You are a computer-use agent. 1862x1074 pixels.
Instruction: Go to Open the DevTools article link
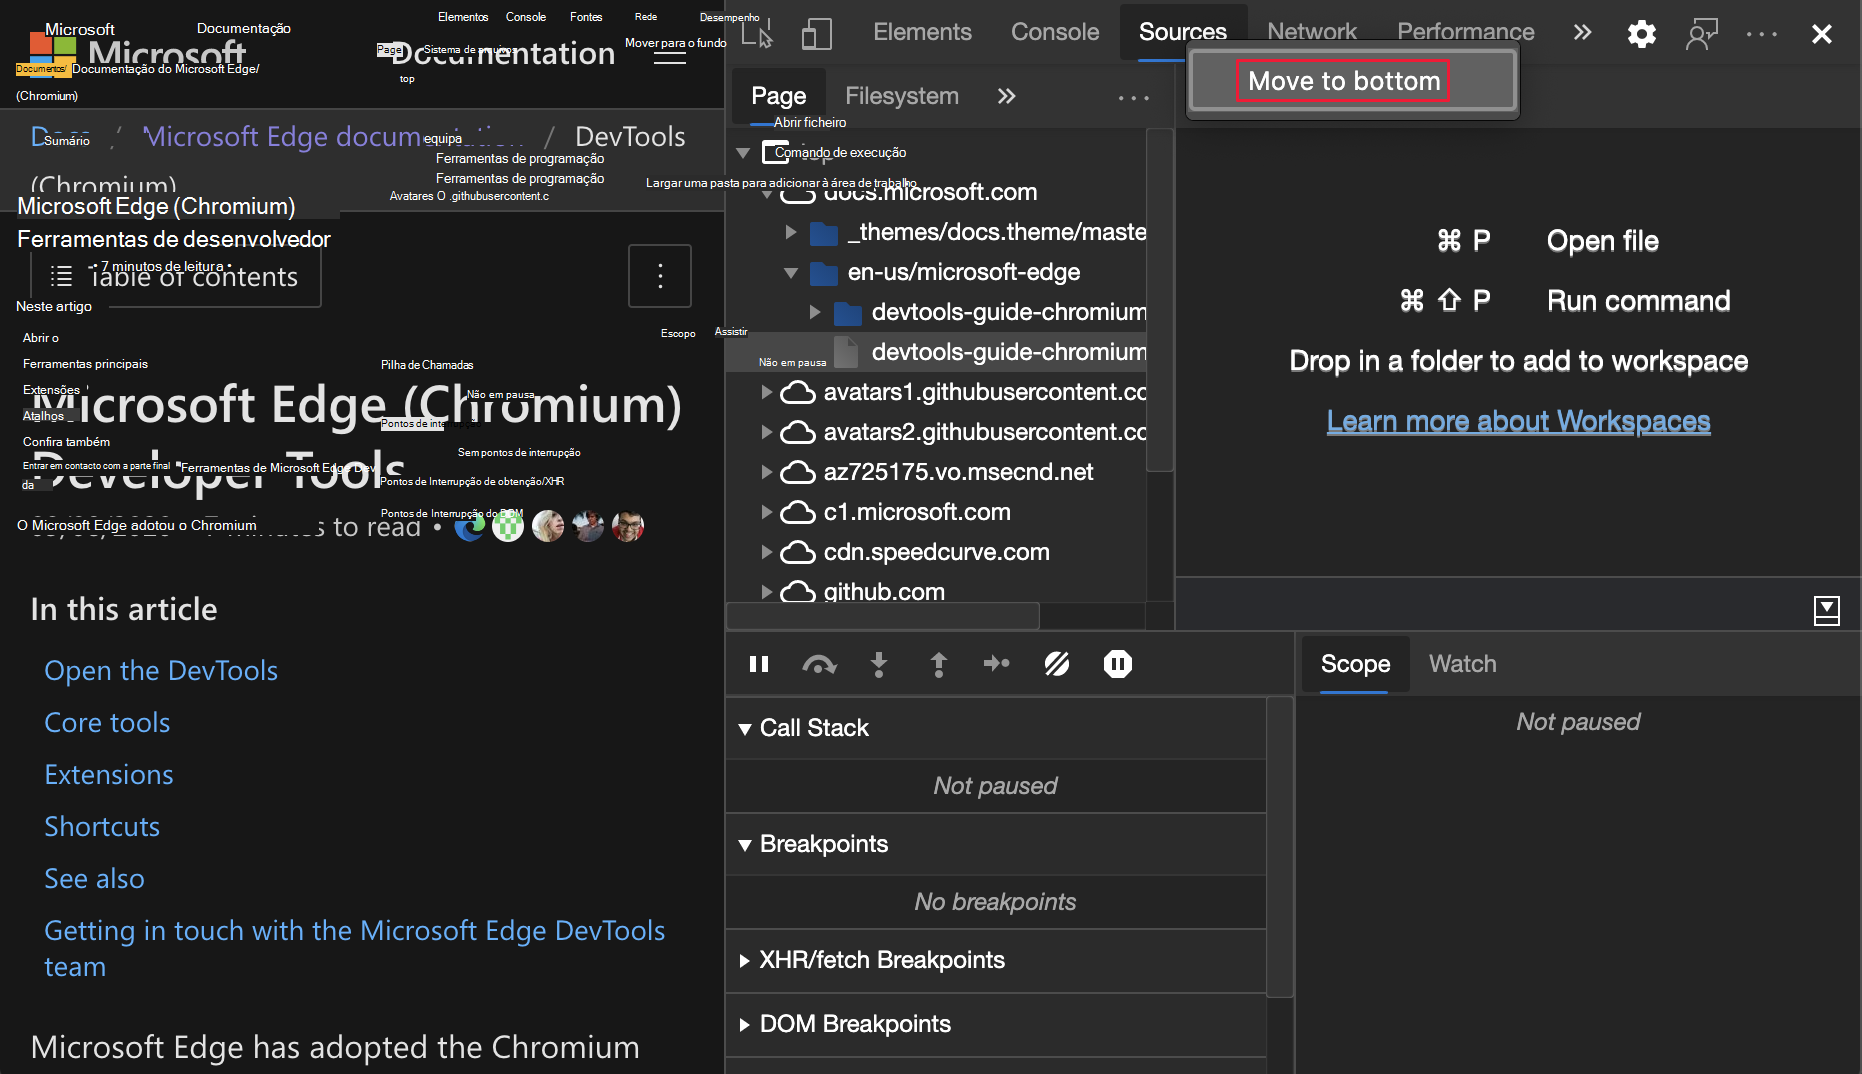pyautogui.click(x=161, y=671)
